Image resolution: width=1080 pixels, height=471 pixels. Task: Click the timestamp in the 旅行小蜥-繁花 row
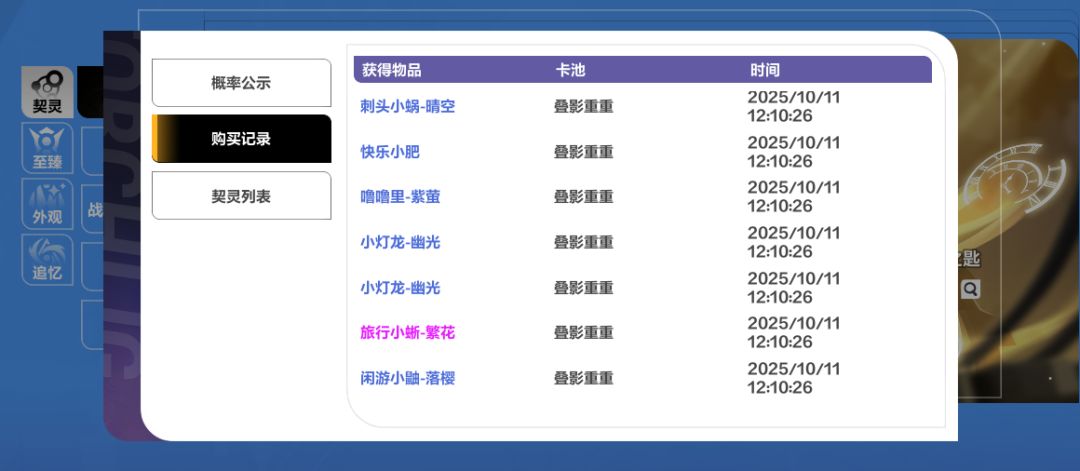794,333
